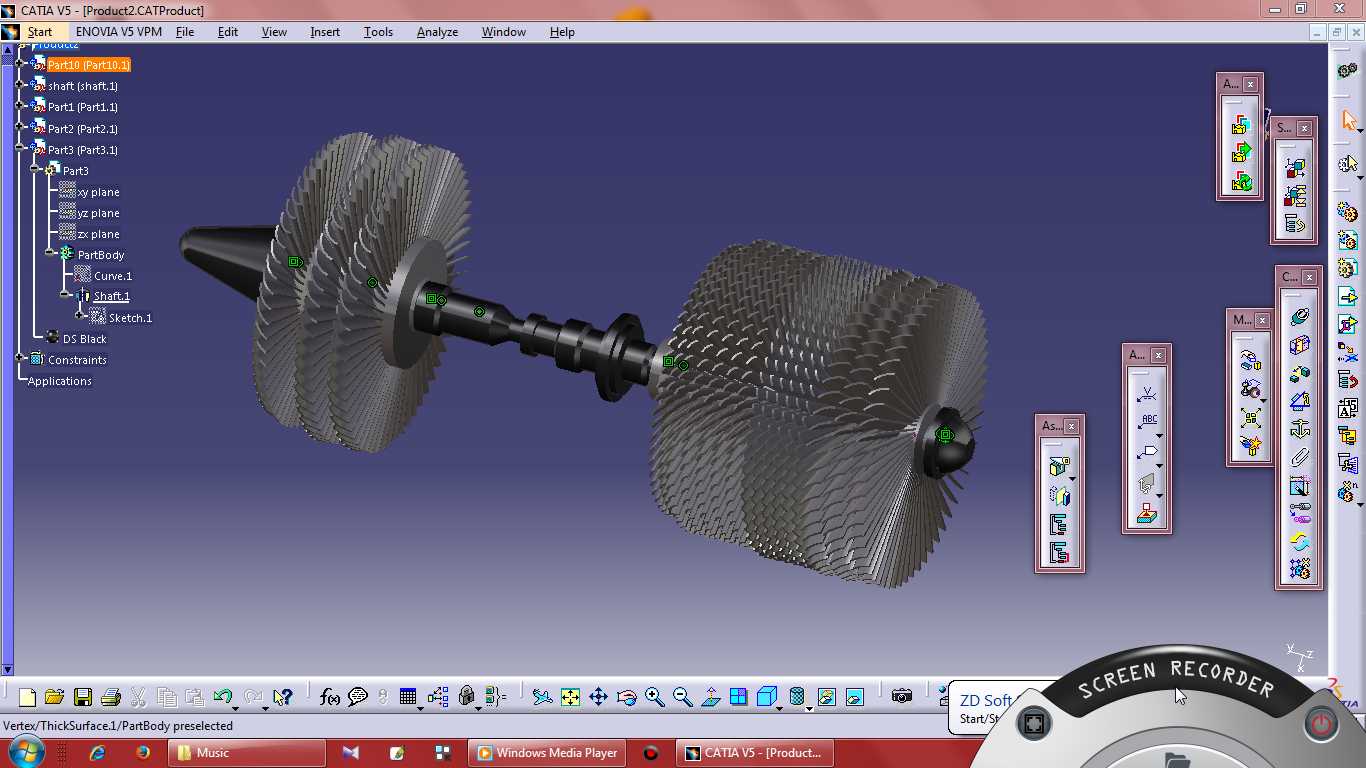The width and height of the screenshot is (1366, 768).
Task: Select the Coincidence Constraint tool
Action: 1299,317
